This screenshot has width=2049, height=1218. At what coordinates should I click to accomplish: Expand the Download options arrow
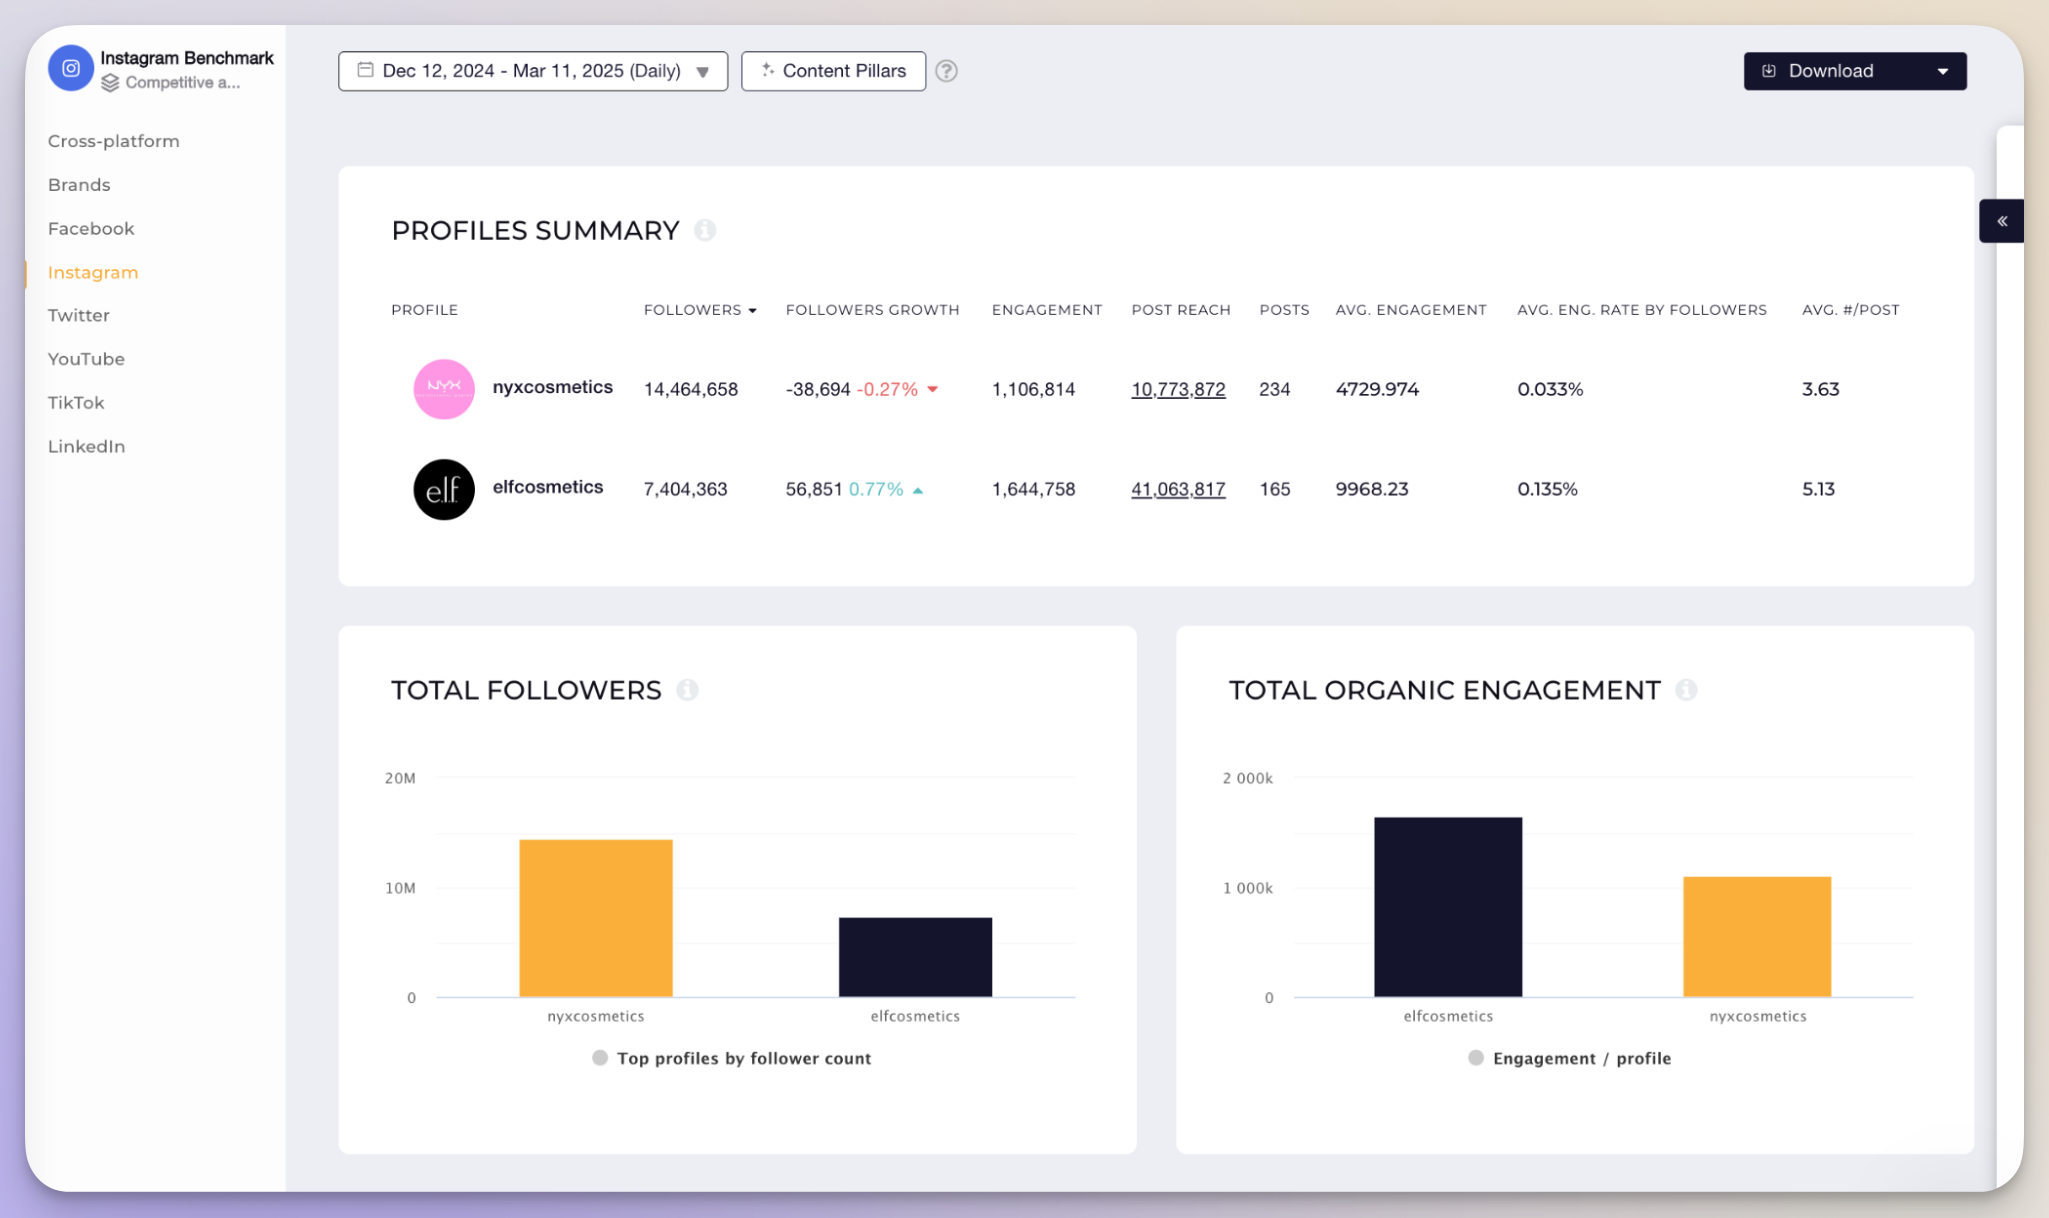pos(1943,71)
